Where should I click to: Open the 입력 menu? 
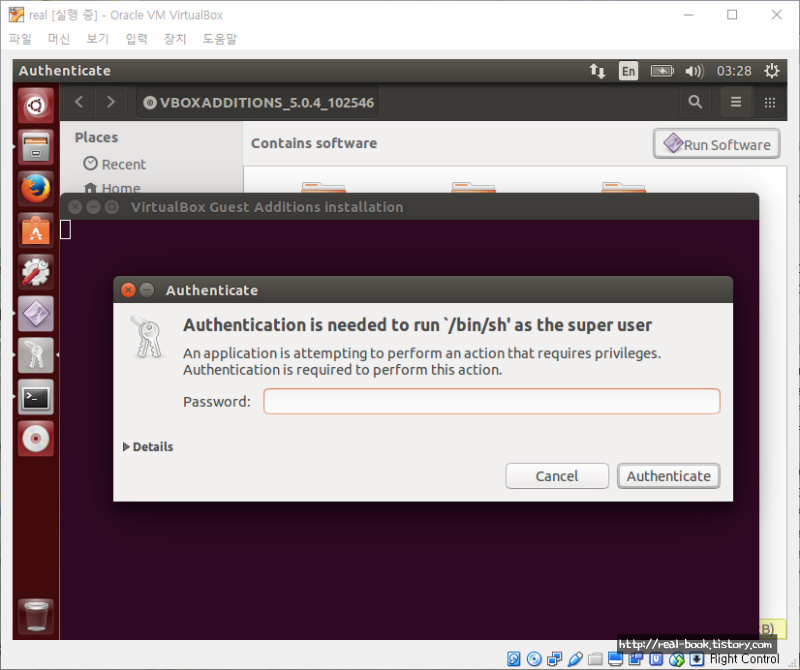coord(136,39)
